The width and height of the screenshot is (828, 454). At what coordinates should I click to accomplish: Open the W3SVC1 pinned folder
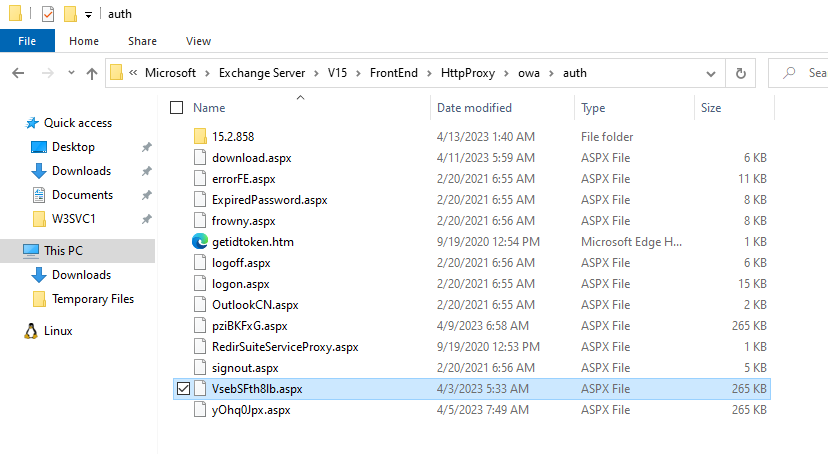pyautogui.click(x=73, y=219)
